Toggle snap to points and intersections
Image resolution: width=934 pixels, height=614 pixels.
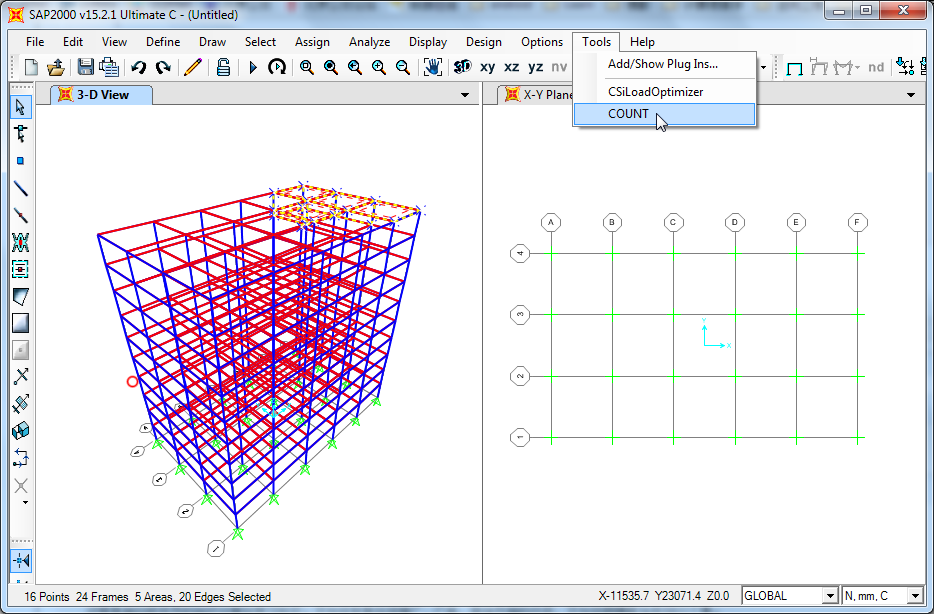20,561
